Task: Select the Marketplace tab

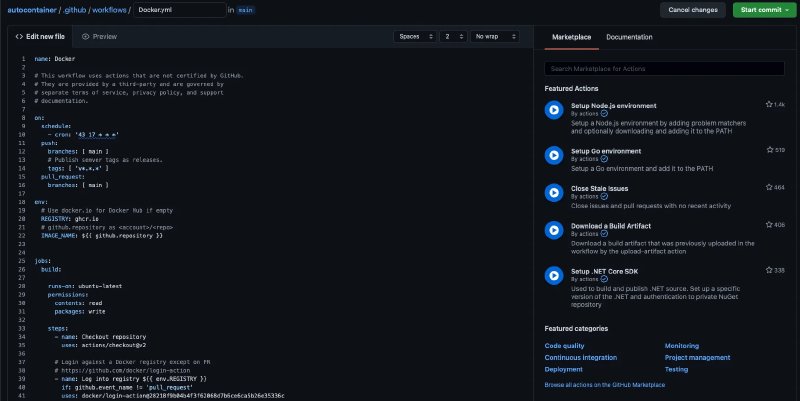Action: click(571, 37)
